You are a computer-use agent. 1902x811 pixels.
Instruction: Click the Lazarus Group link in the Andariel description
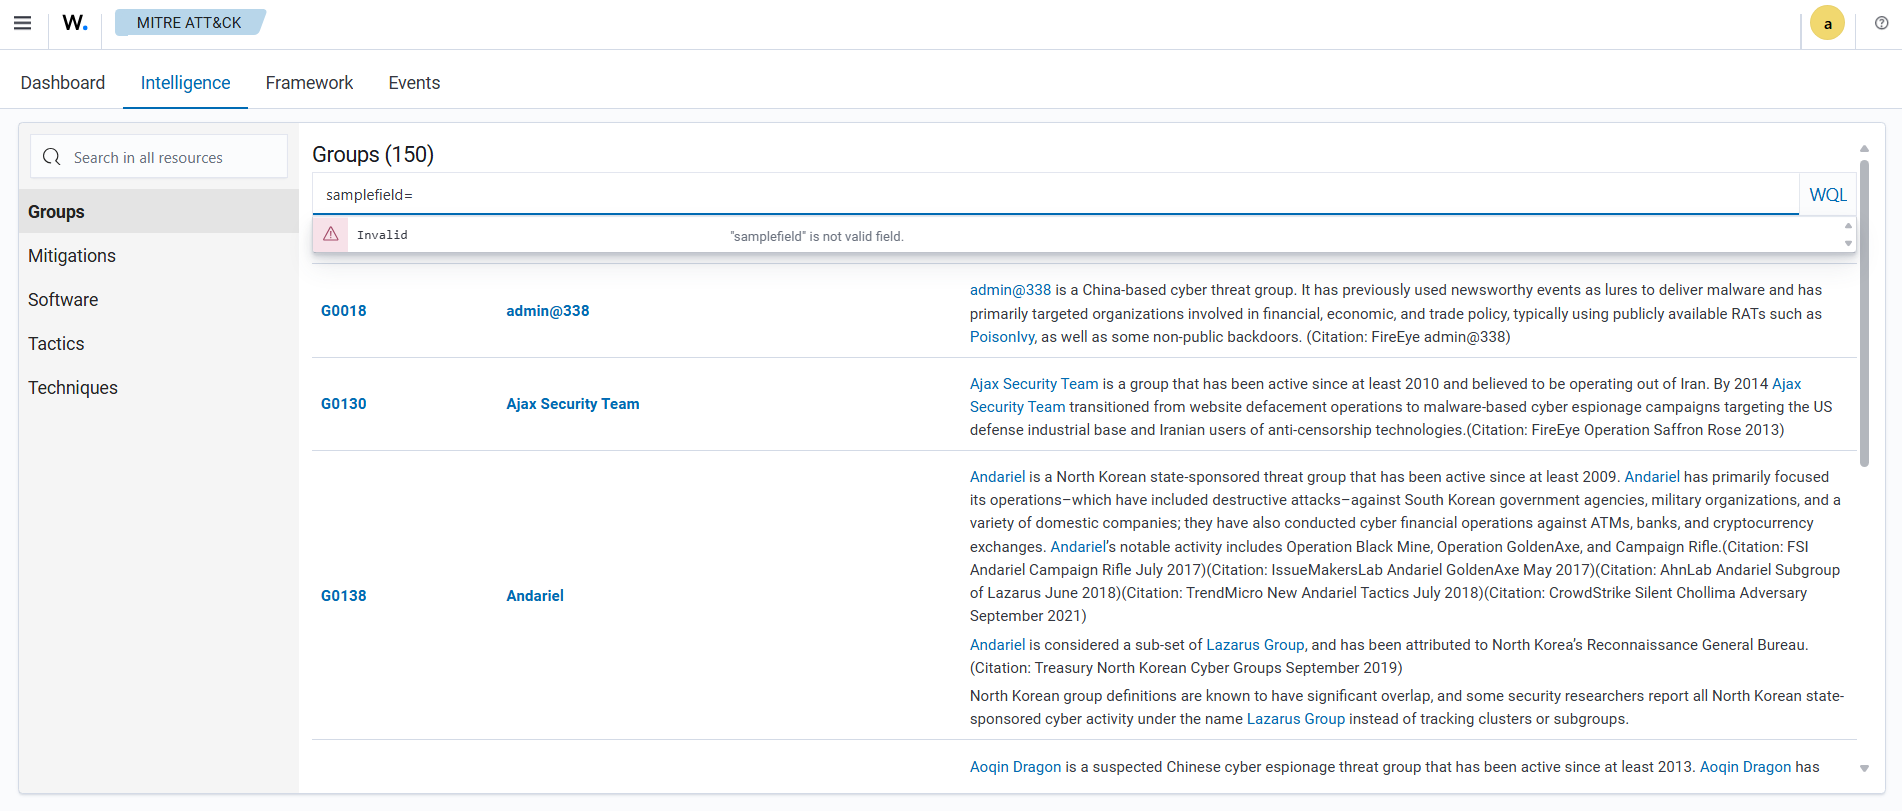click(x=1254, y=645)
